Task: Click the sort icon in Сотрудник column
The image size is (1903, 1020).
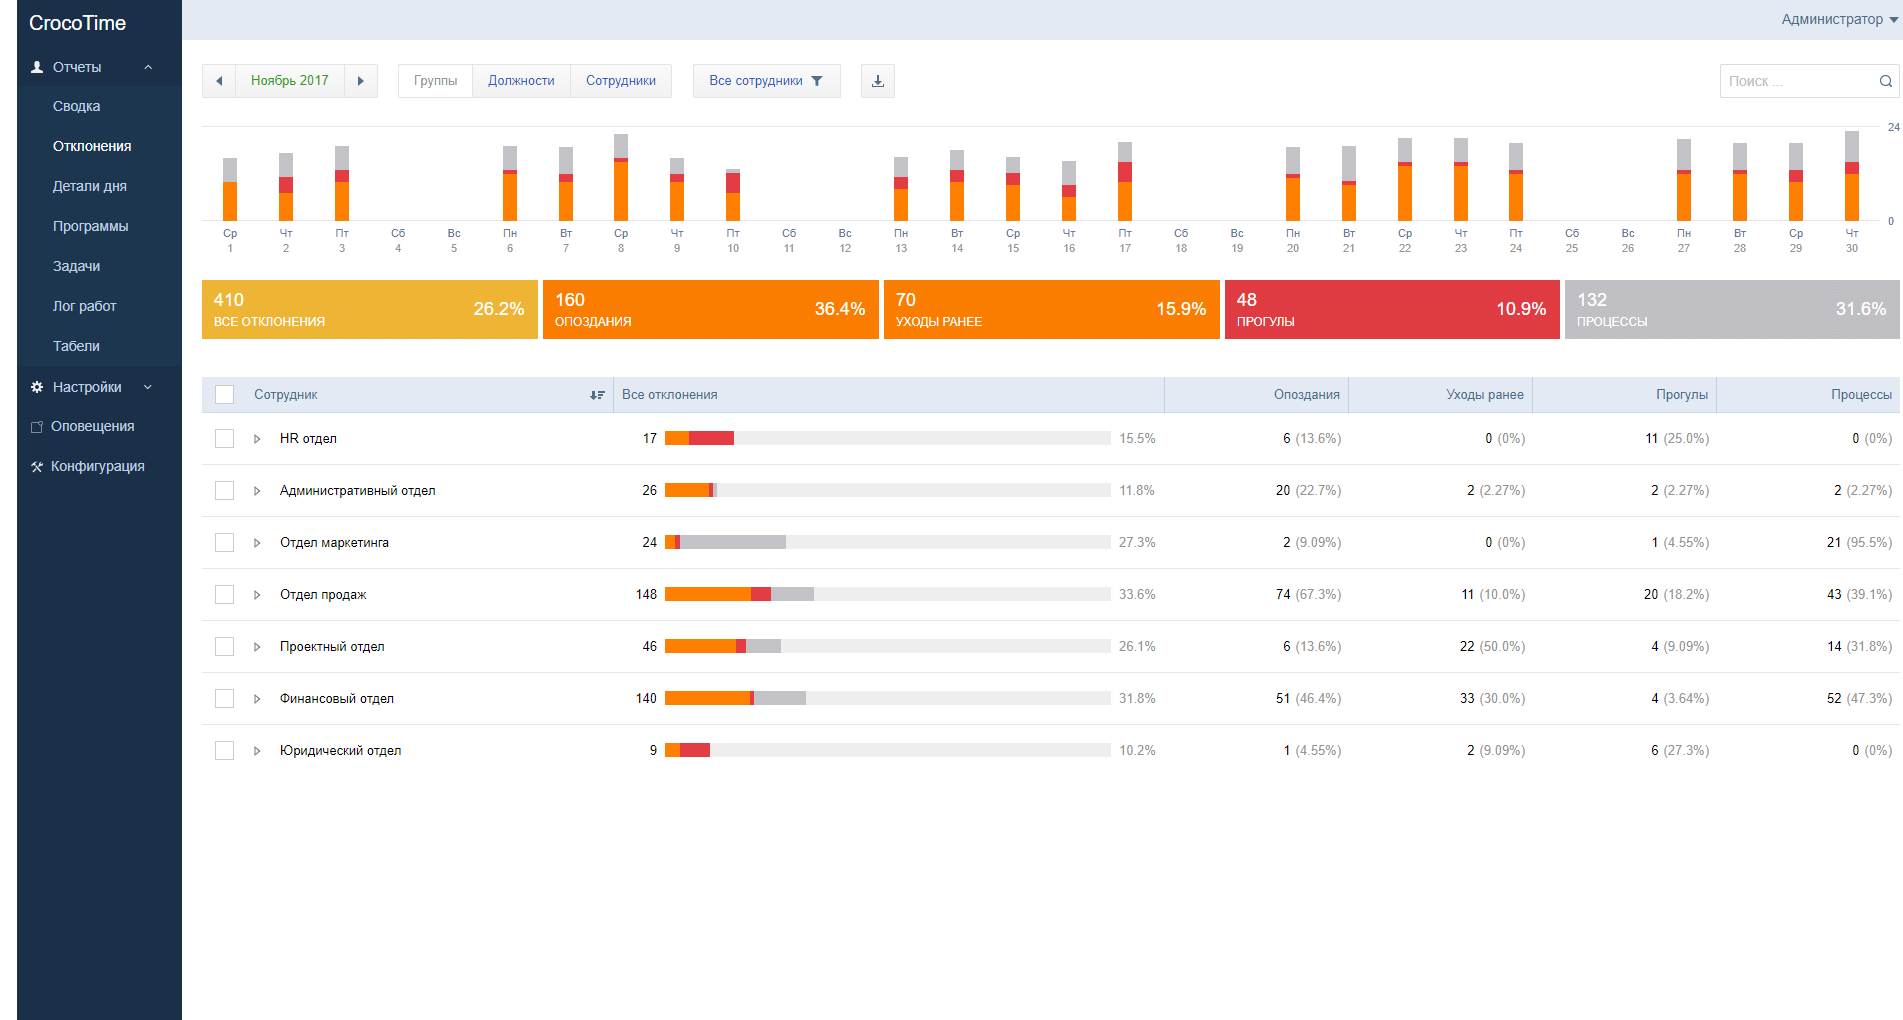Action: [597, 395]
